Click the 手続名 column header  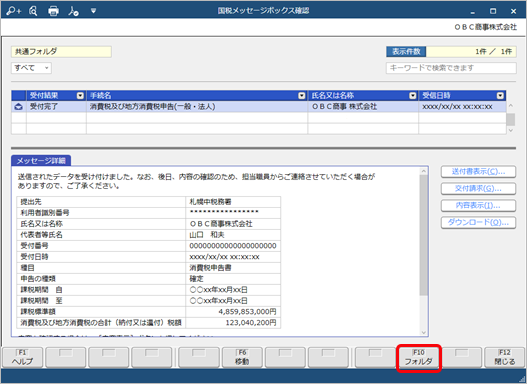coord(197,96)
